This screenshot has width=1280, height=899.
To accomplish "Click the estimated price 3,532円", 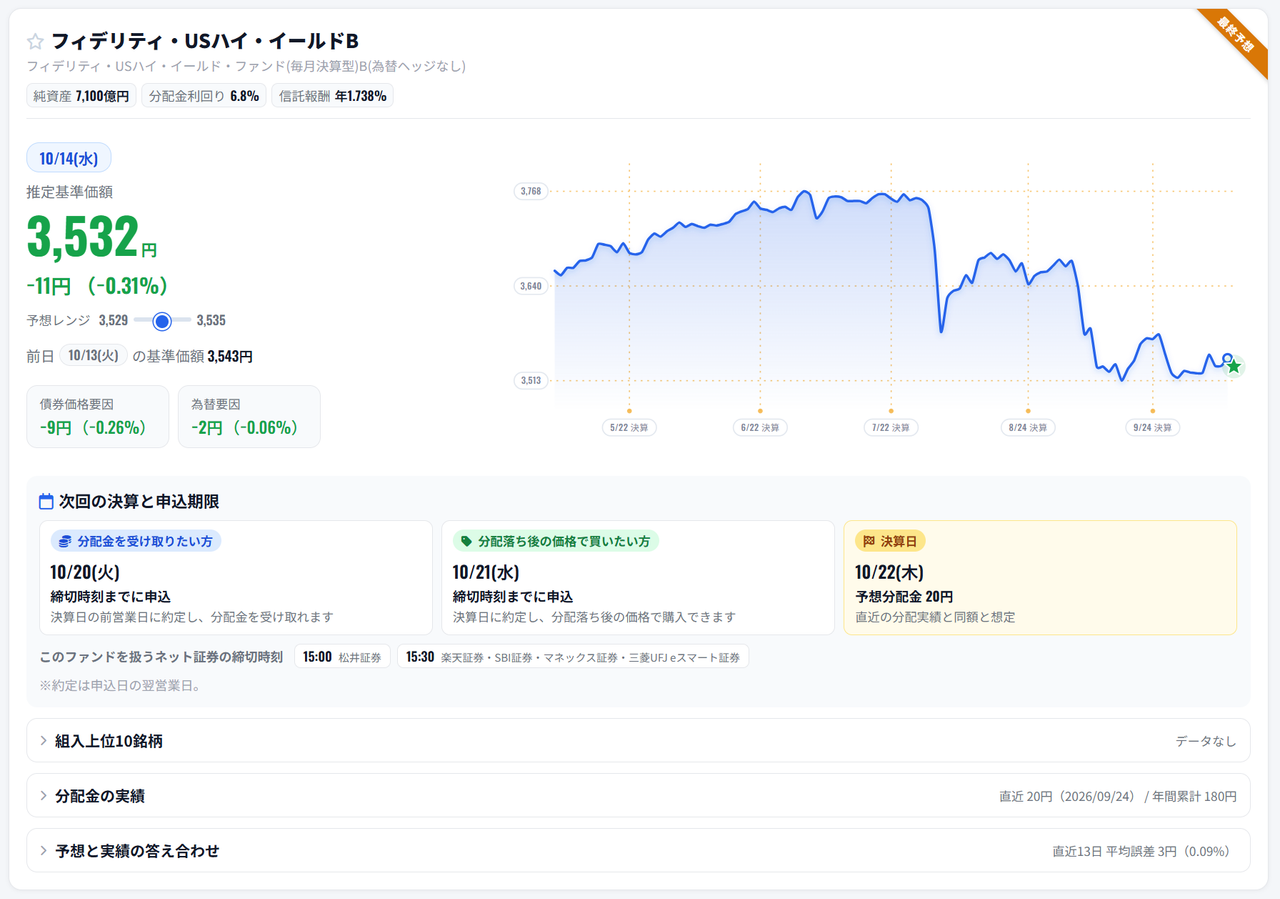I will pos(91,238).
